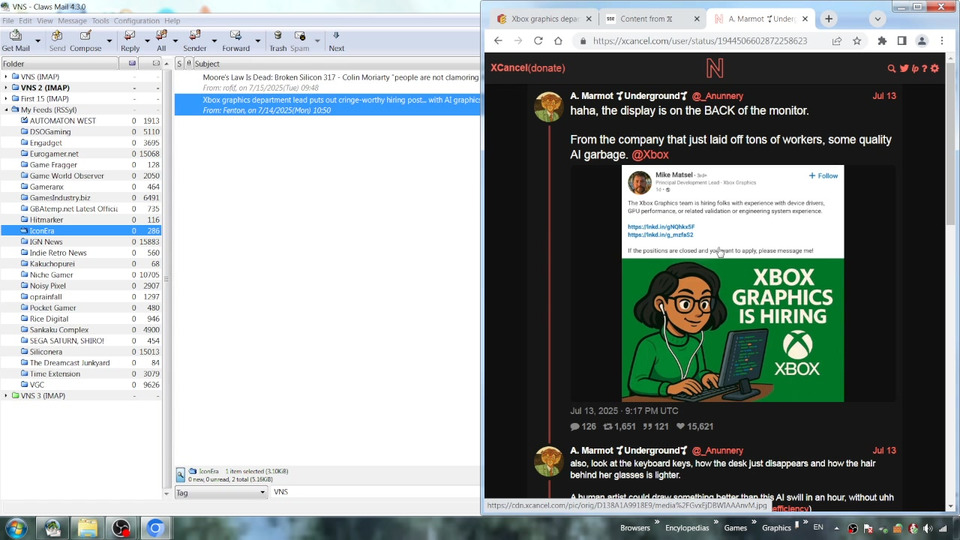Open the Tag combo box

(x=221, y=492)
